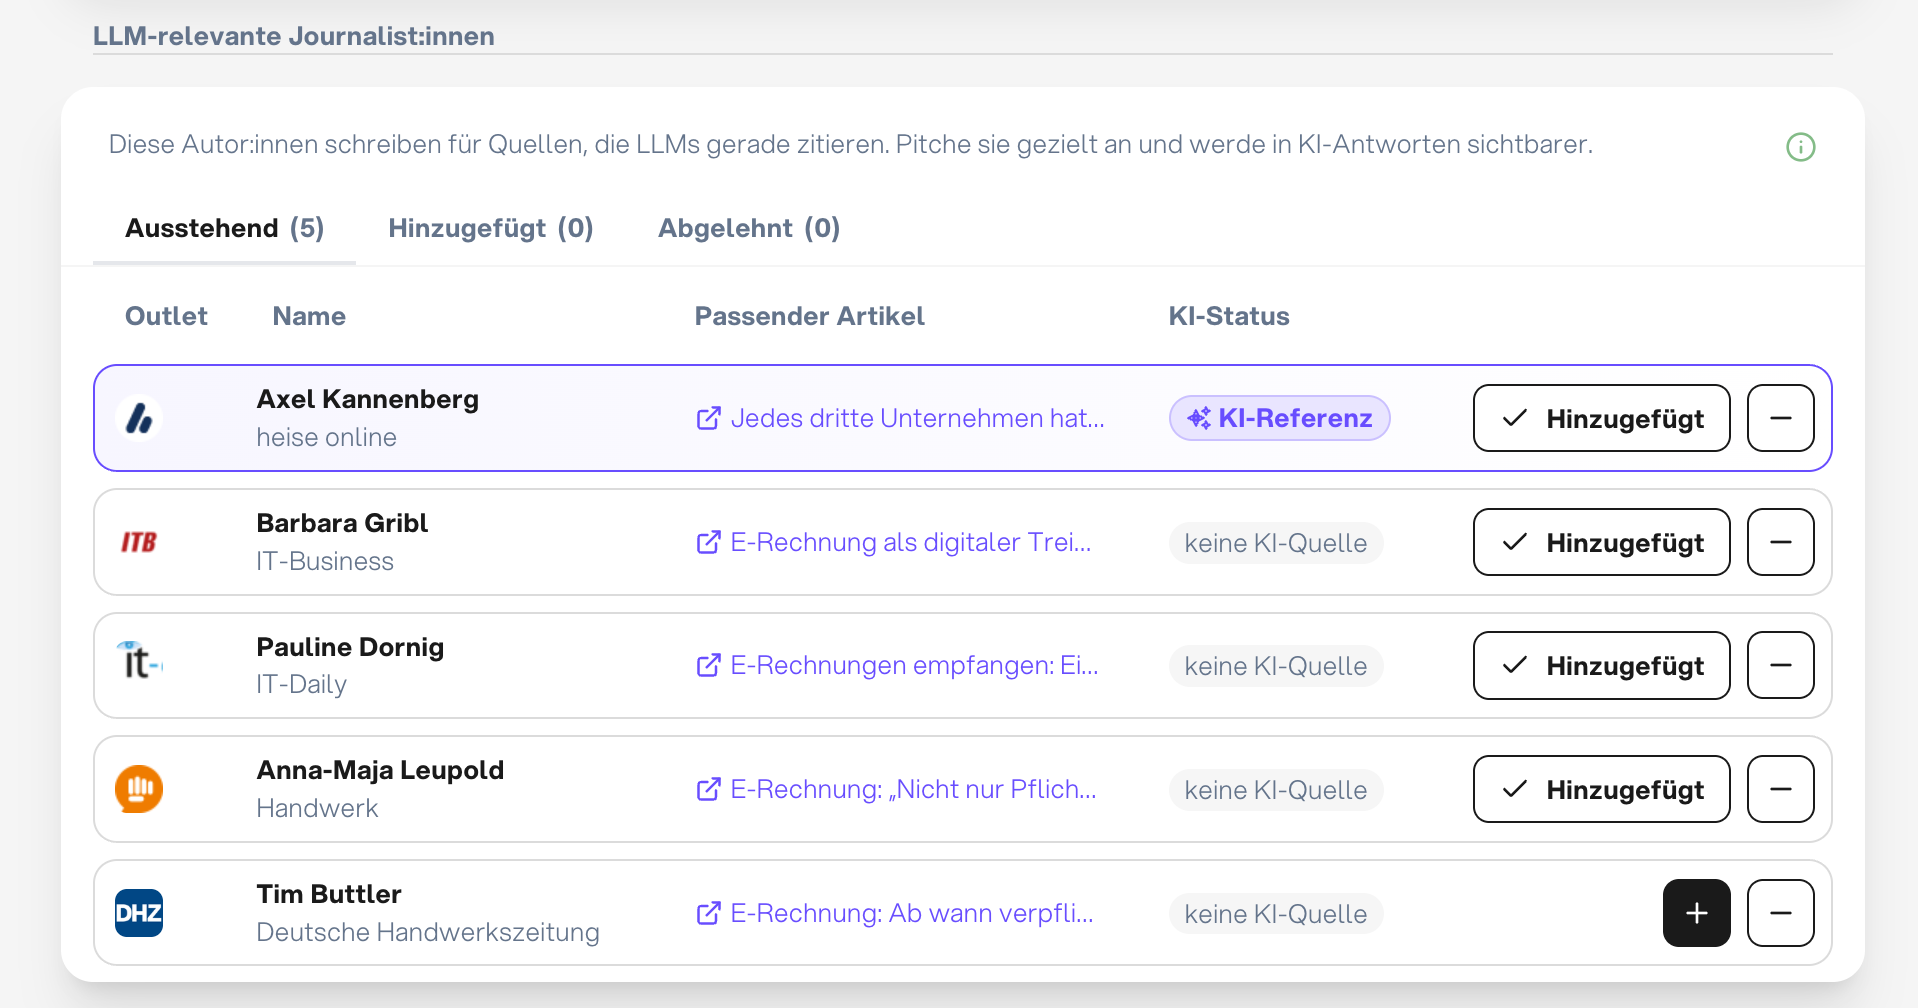Toggle Hinzugefügt for Barbara Gribl

pyautogui.click(x=1601, y=542)
